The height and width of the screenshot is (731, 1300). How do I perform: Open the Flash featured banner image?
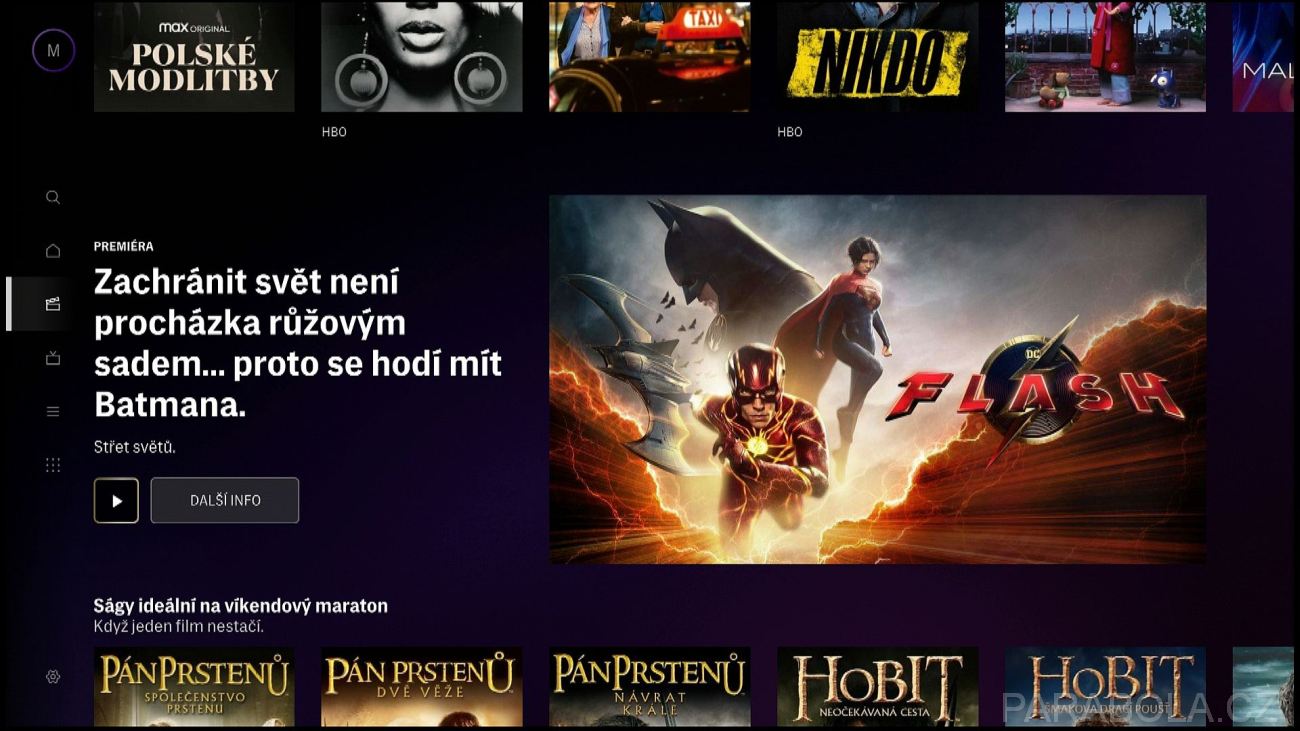(x=877, y=379)
